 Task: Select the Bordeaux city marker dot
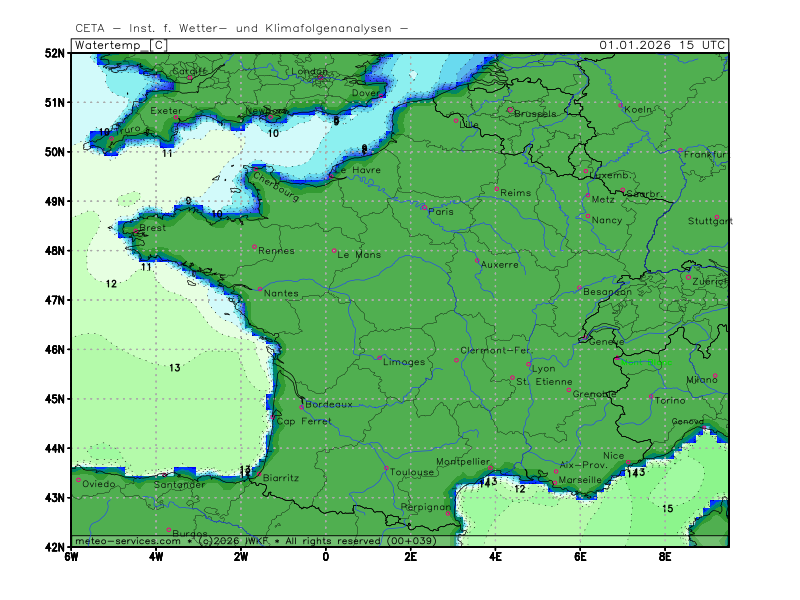pos(302,407)
